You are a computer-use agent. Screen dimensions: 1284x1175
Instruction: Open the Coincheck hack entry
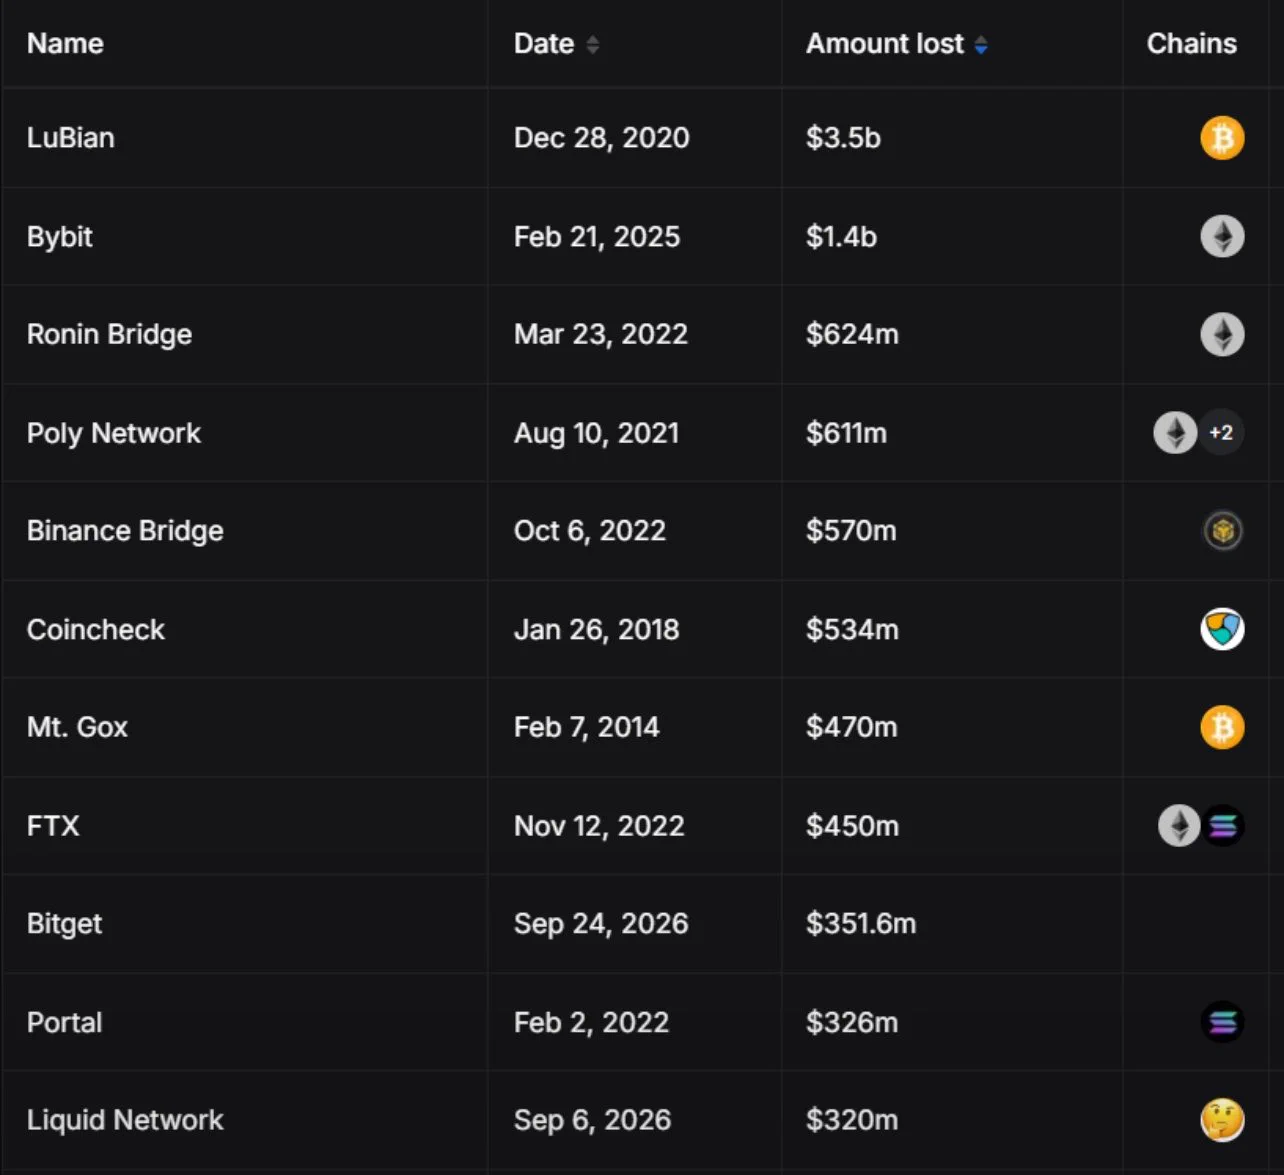click(96, 629)
